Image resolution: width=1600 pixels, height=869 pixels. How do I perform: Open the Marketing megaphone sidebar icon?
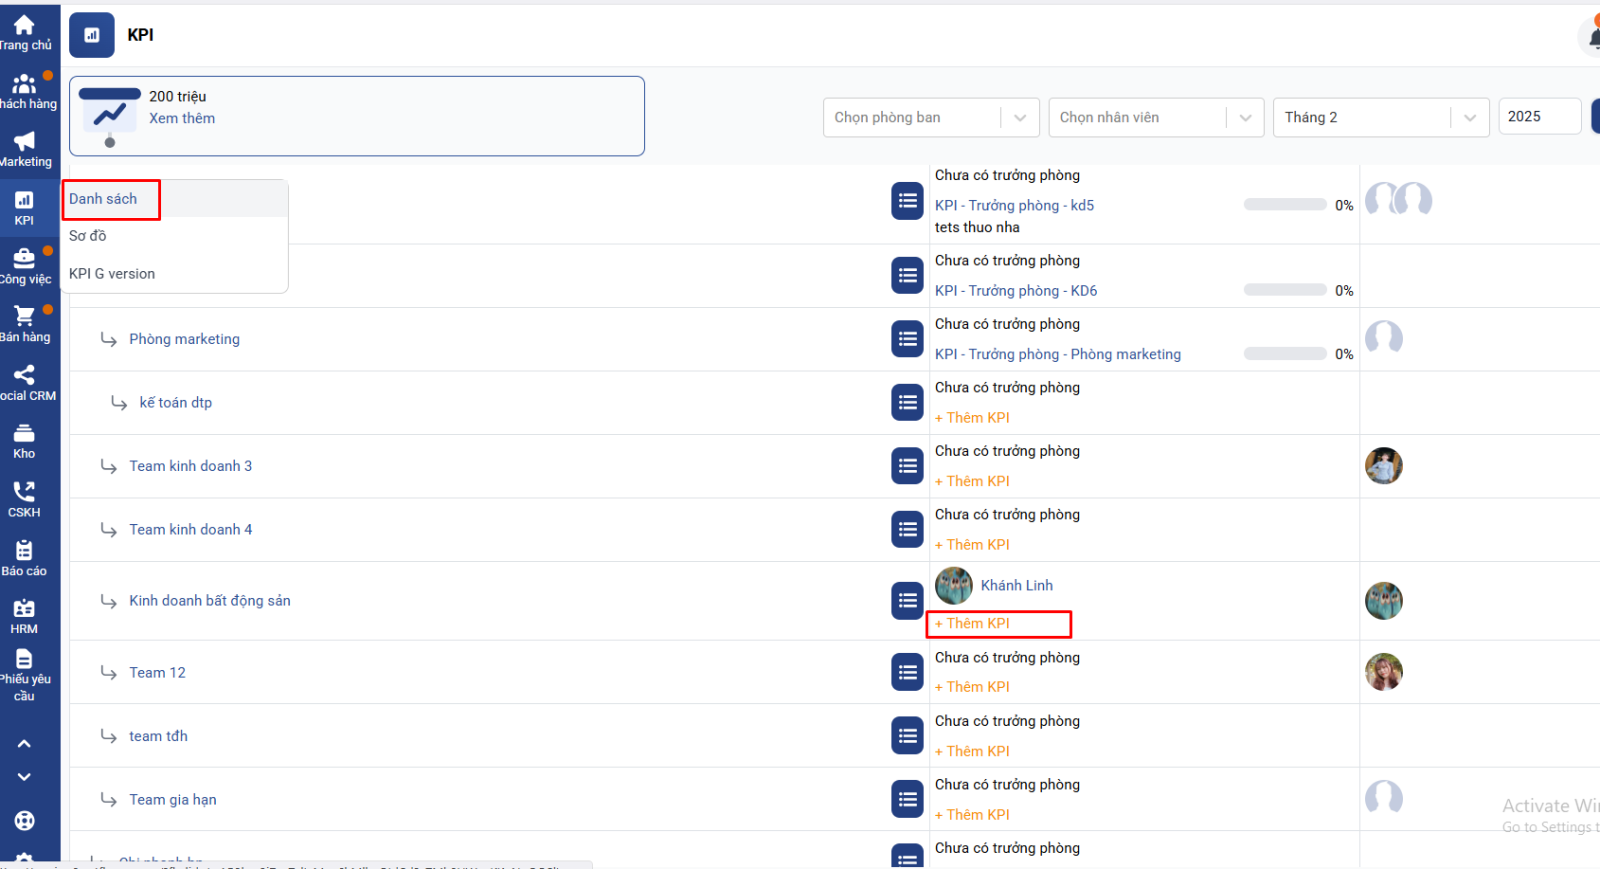coord(24,143)
